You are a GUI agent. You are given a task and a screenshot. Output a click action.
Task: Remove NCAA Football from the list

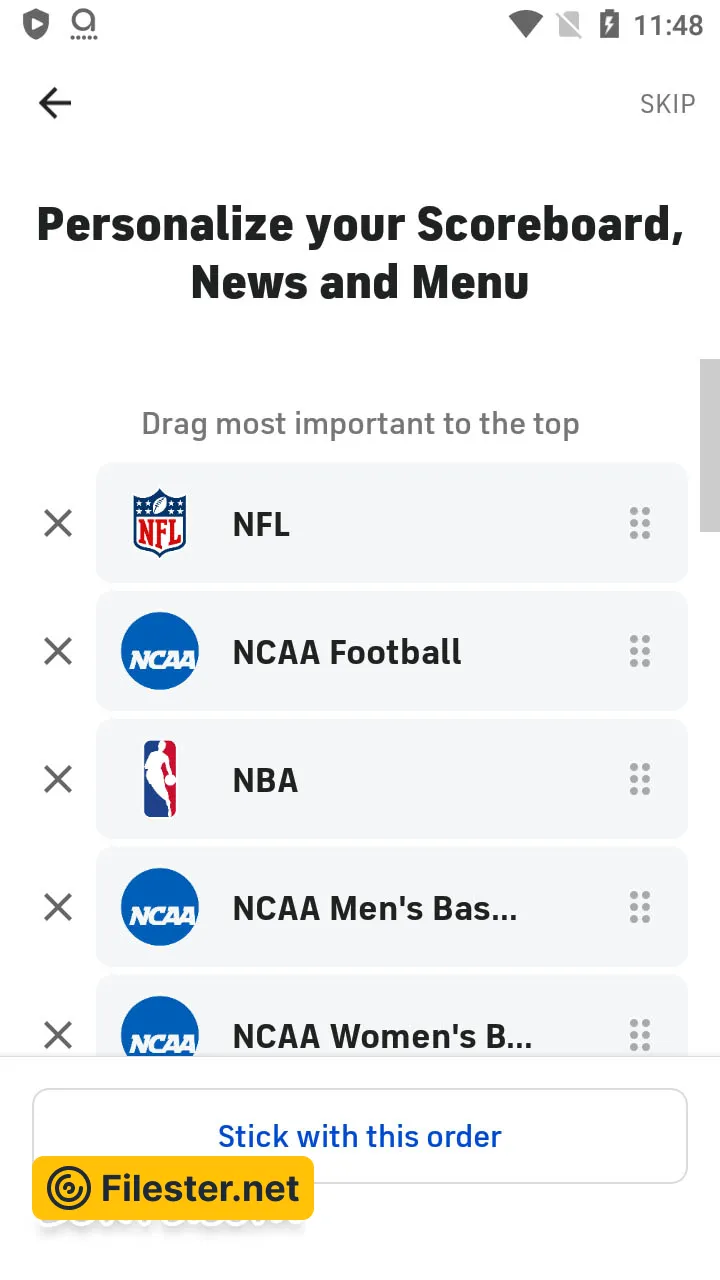tap(58, 651)
